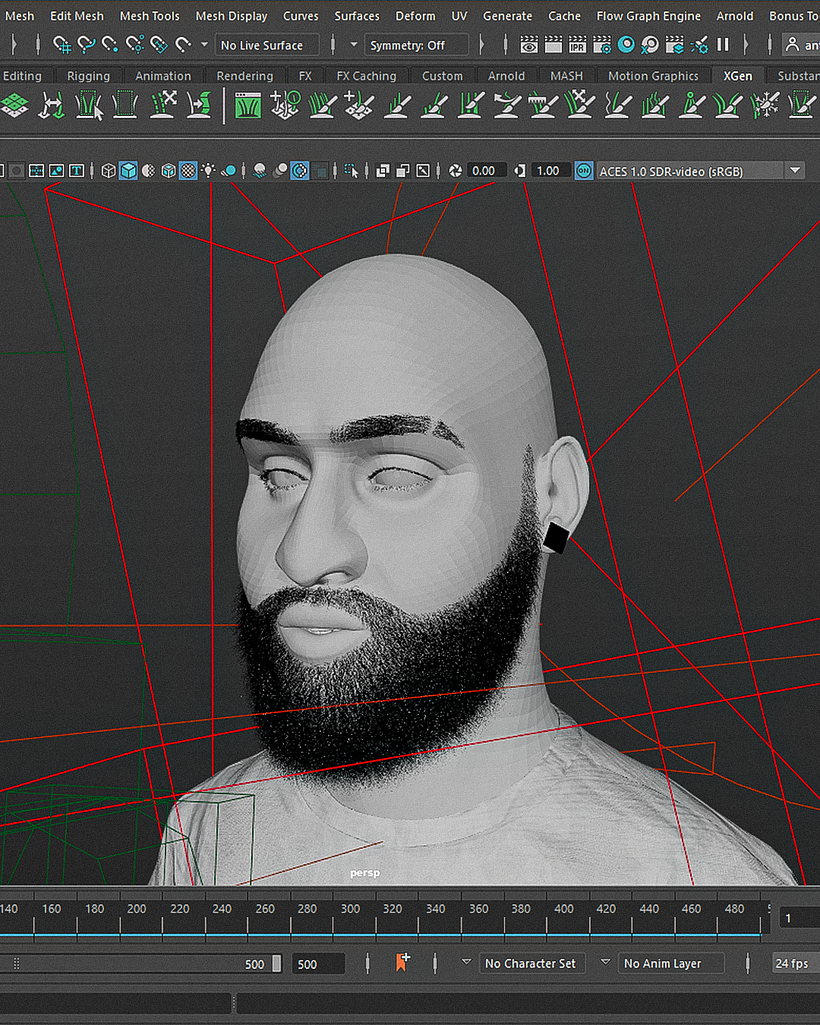Expand the No Character Set dropdown
Screen dimensions: 820x1025
pyautogui.click(x=532, y=963)
